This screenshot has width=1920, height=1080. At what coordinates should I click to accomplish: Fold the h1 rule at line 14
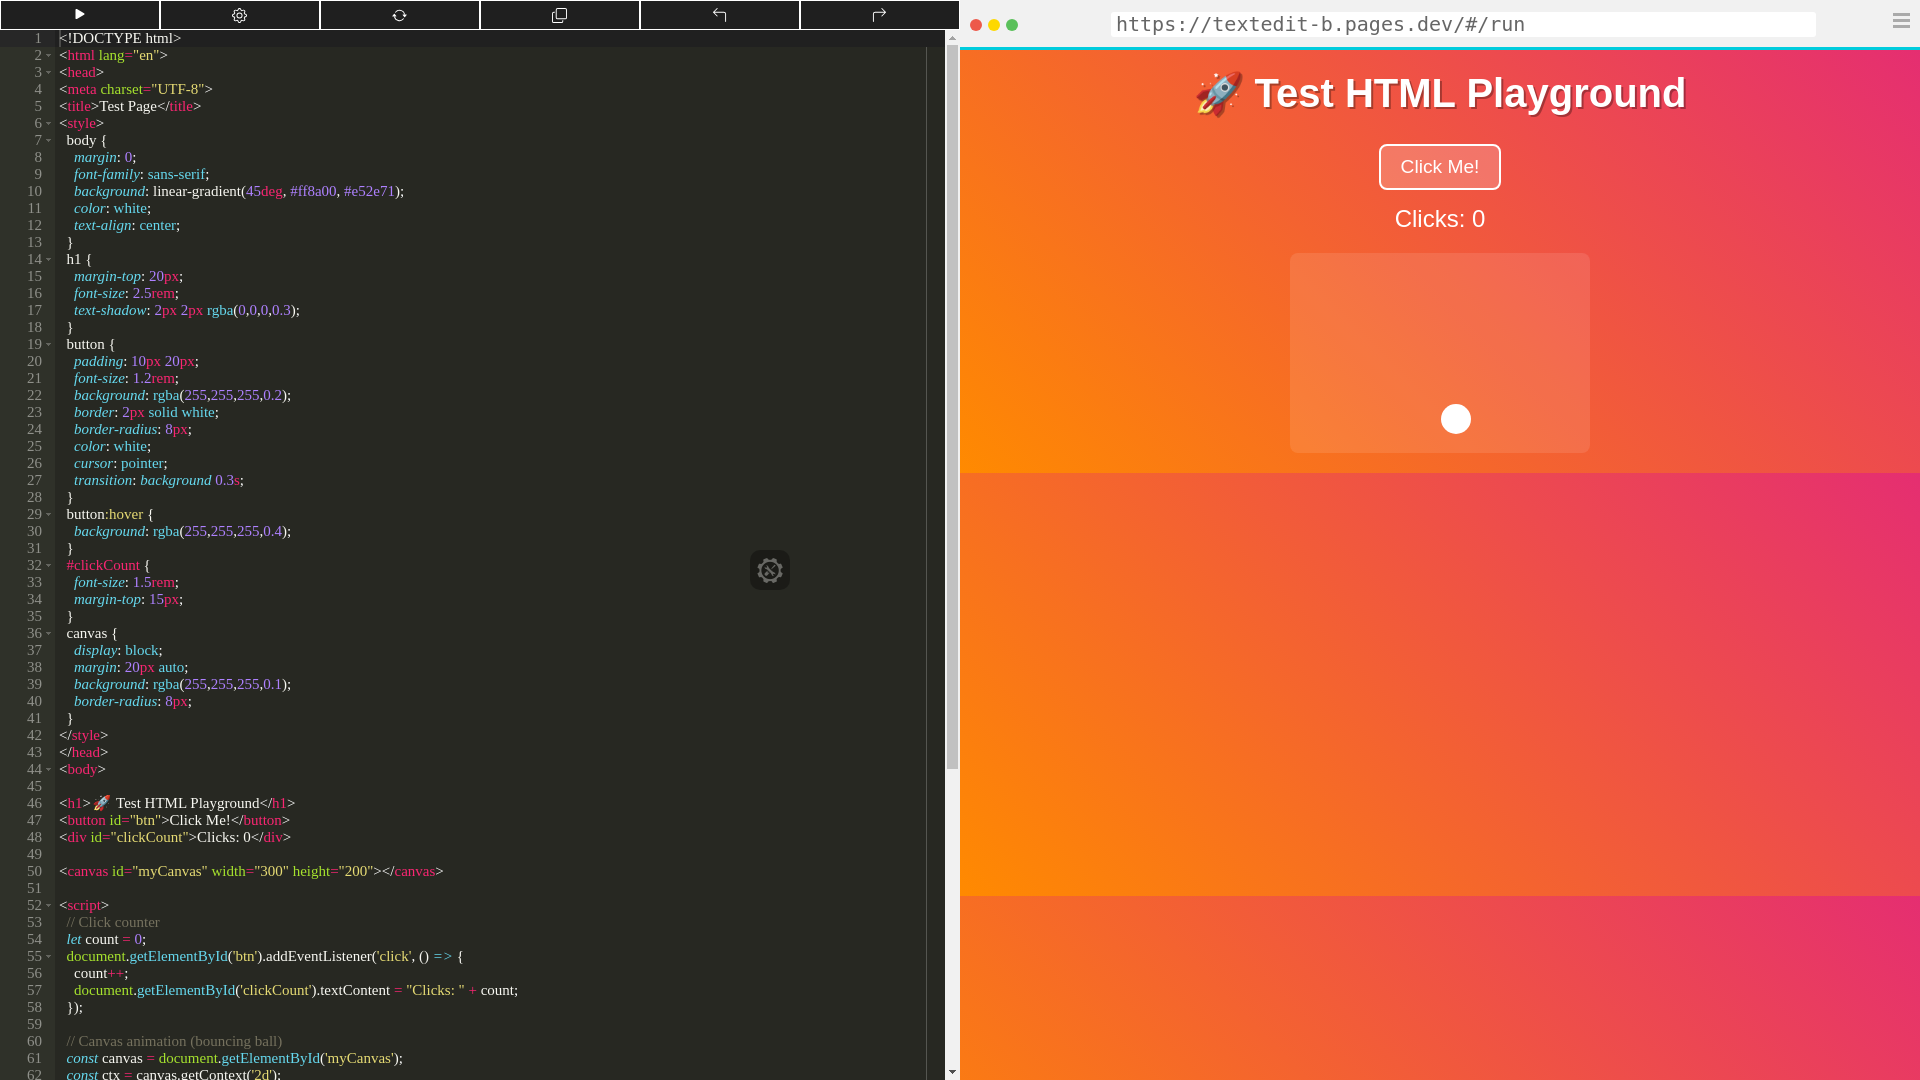tap(48, 260)
